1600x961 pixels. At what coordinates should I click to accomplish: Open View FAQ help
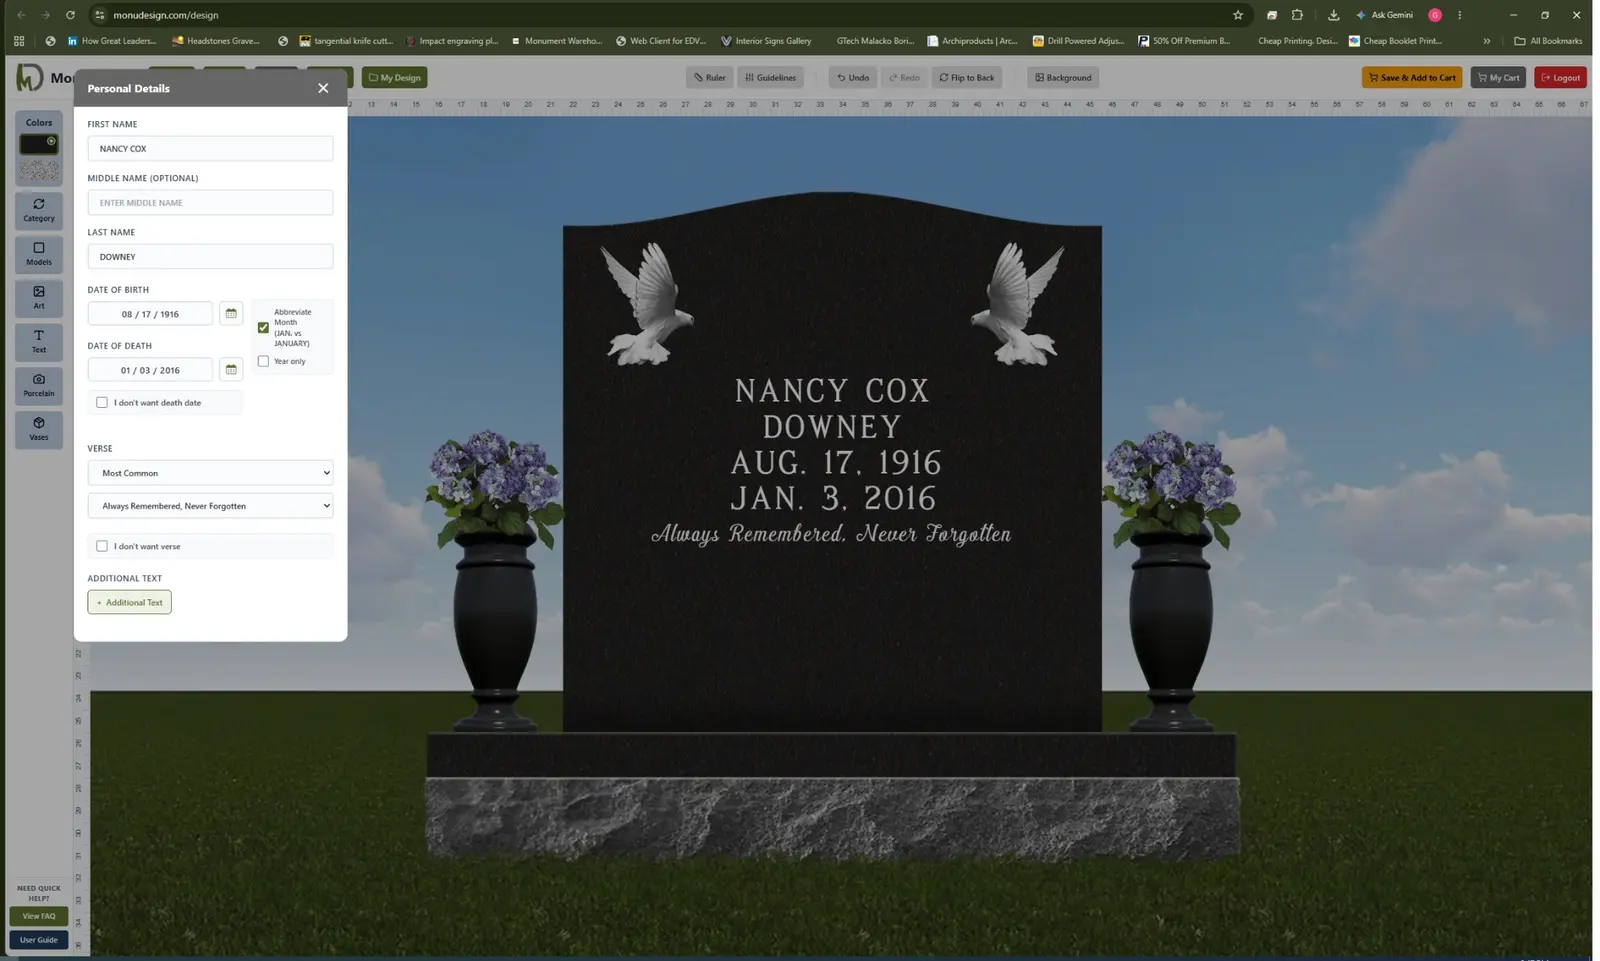tap(39, 916)
